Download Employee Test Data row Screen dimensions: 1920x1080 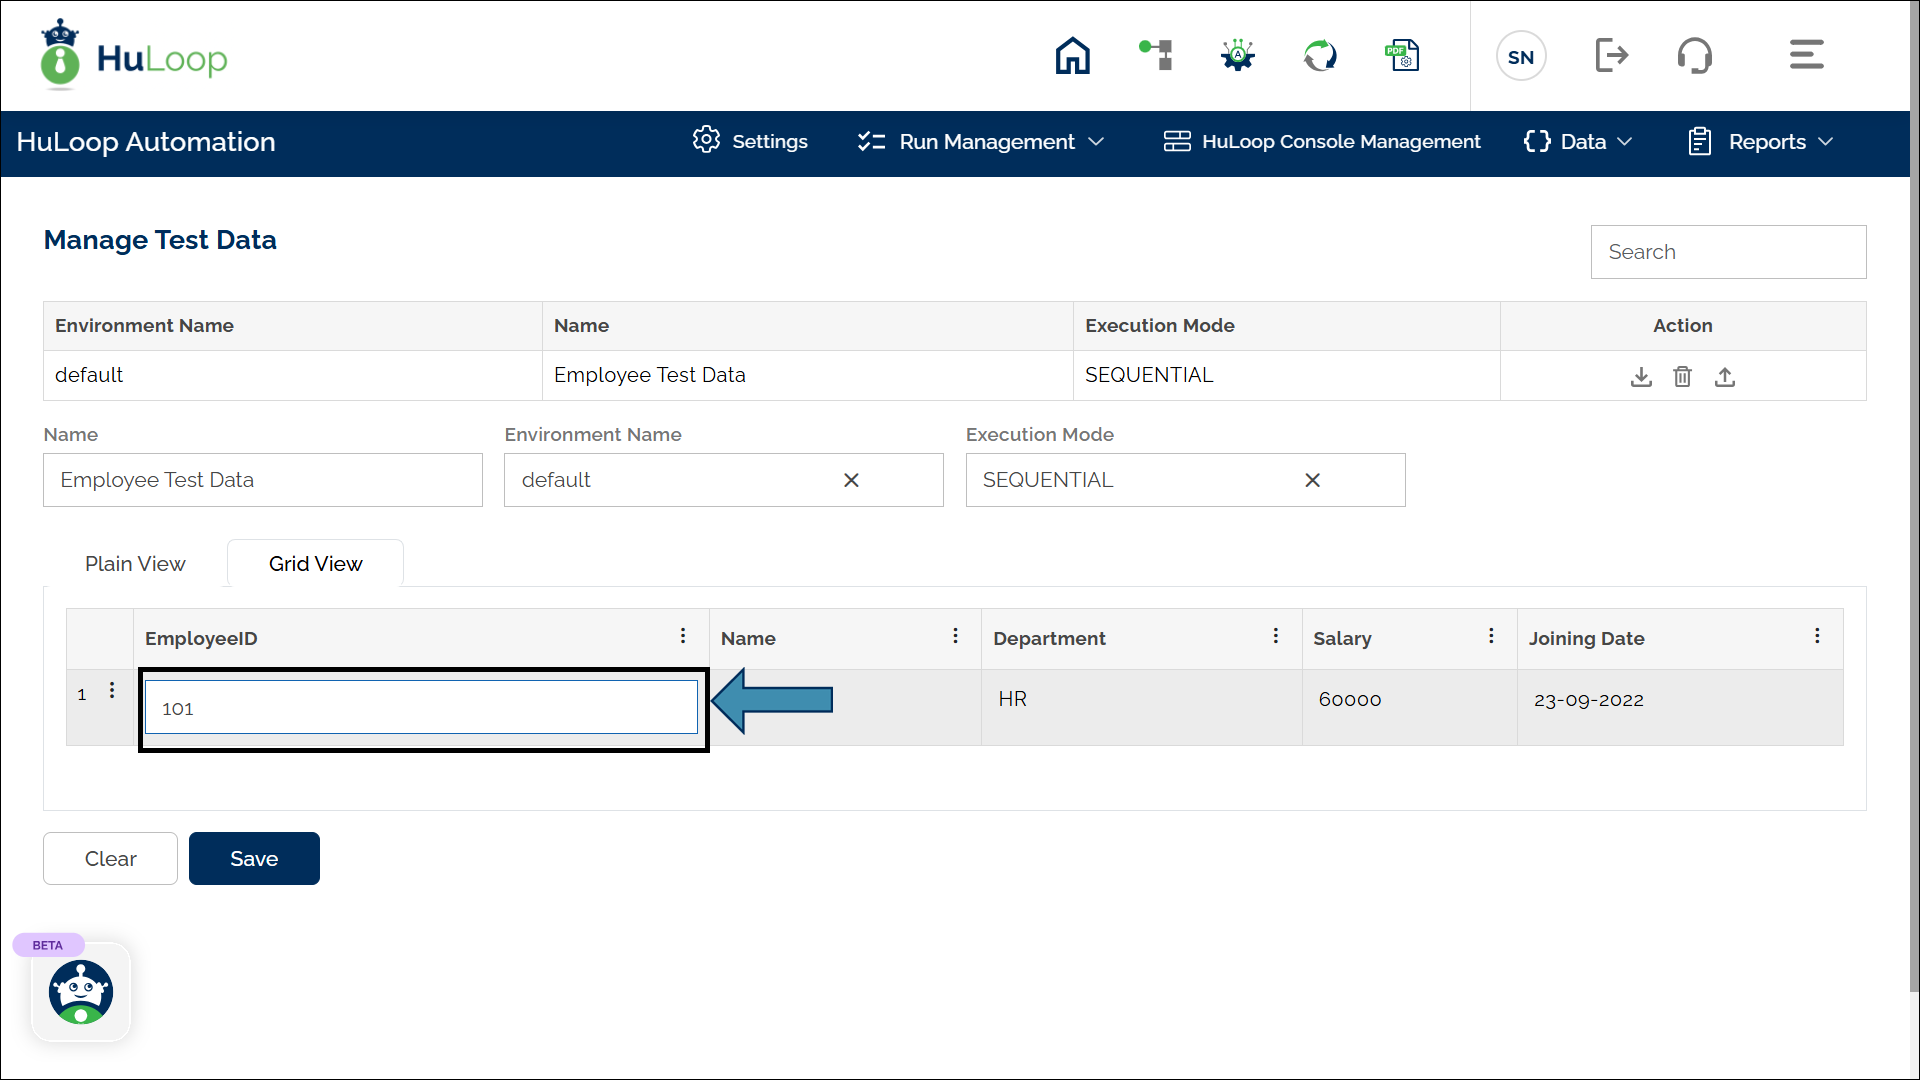click(x=1641, y=377)
